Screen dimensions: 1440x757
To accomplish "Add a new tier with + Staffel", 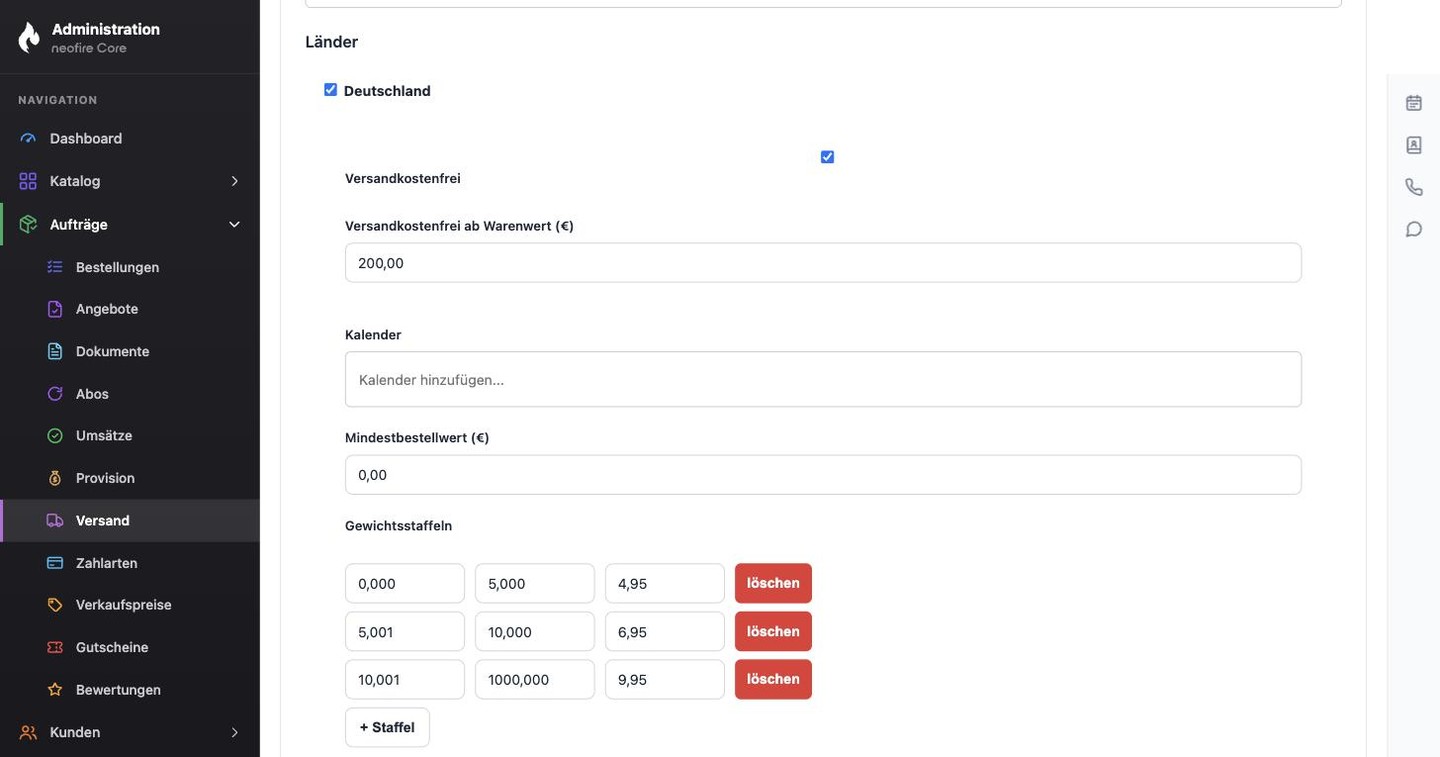I will tap(387, 728).
